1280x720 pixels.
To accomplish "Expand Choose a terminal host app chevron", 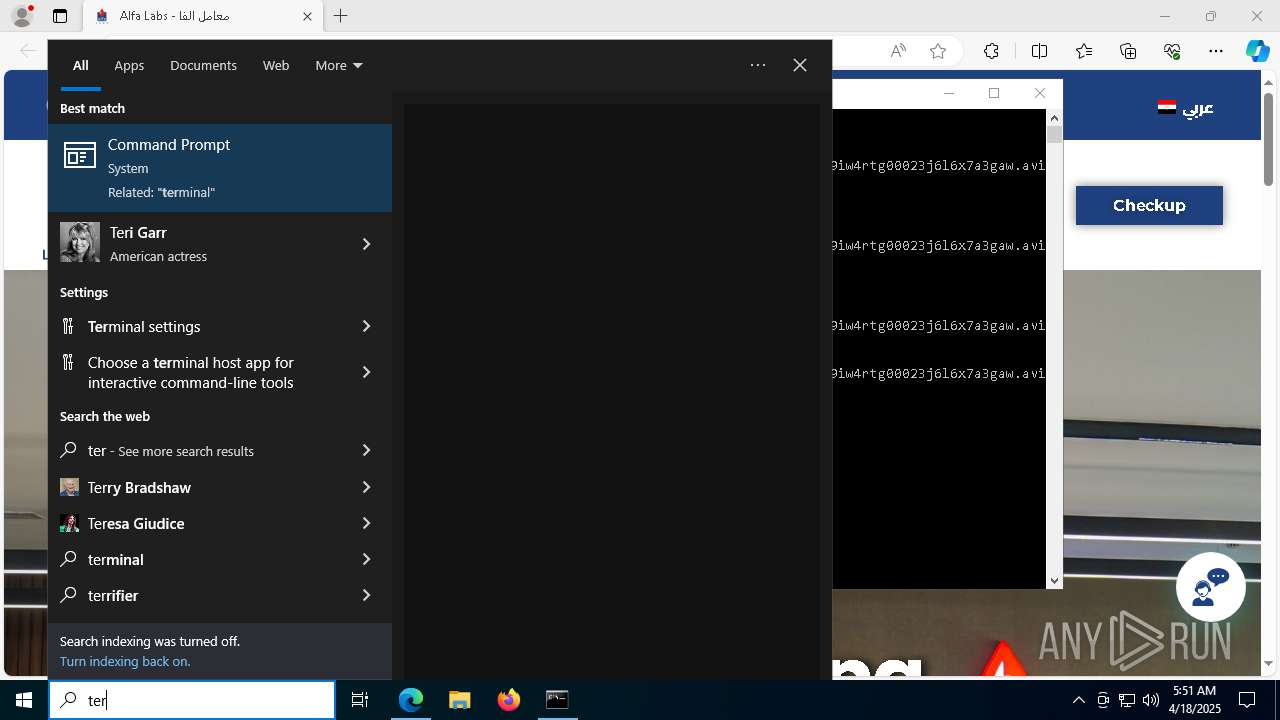I will (366, 372).
